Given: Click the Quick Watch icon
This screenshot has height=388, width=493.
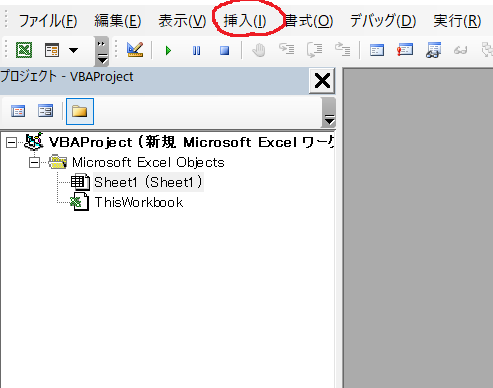Looking at the screenshot, I should click(x=460, y=51).
